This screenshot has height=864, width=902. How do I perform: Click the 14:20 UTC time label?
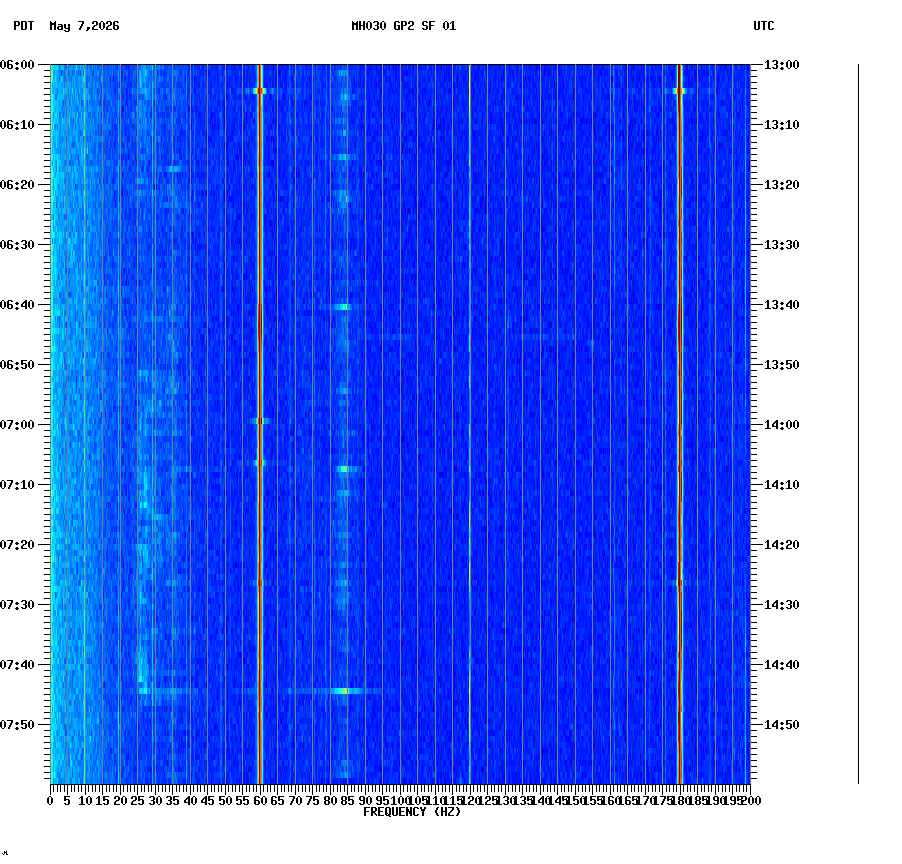pyautogui.click(x=782, y=545)
